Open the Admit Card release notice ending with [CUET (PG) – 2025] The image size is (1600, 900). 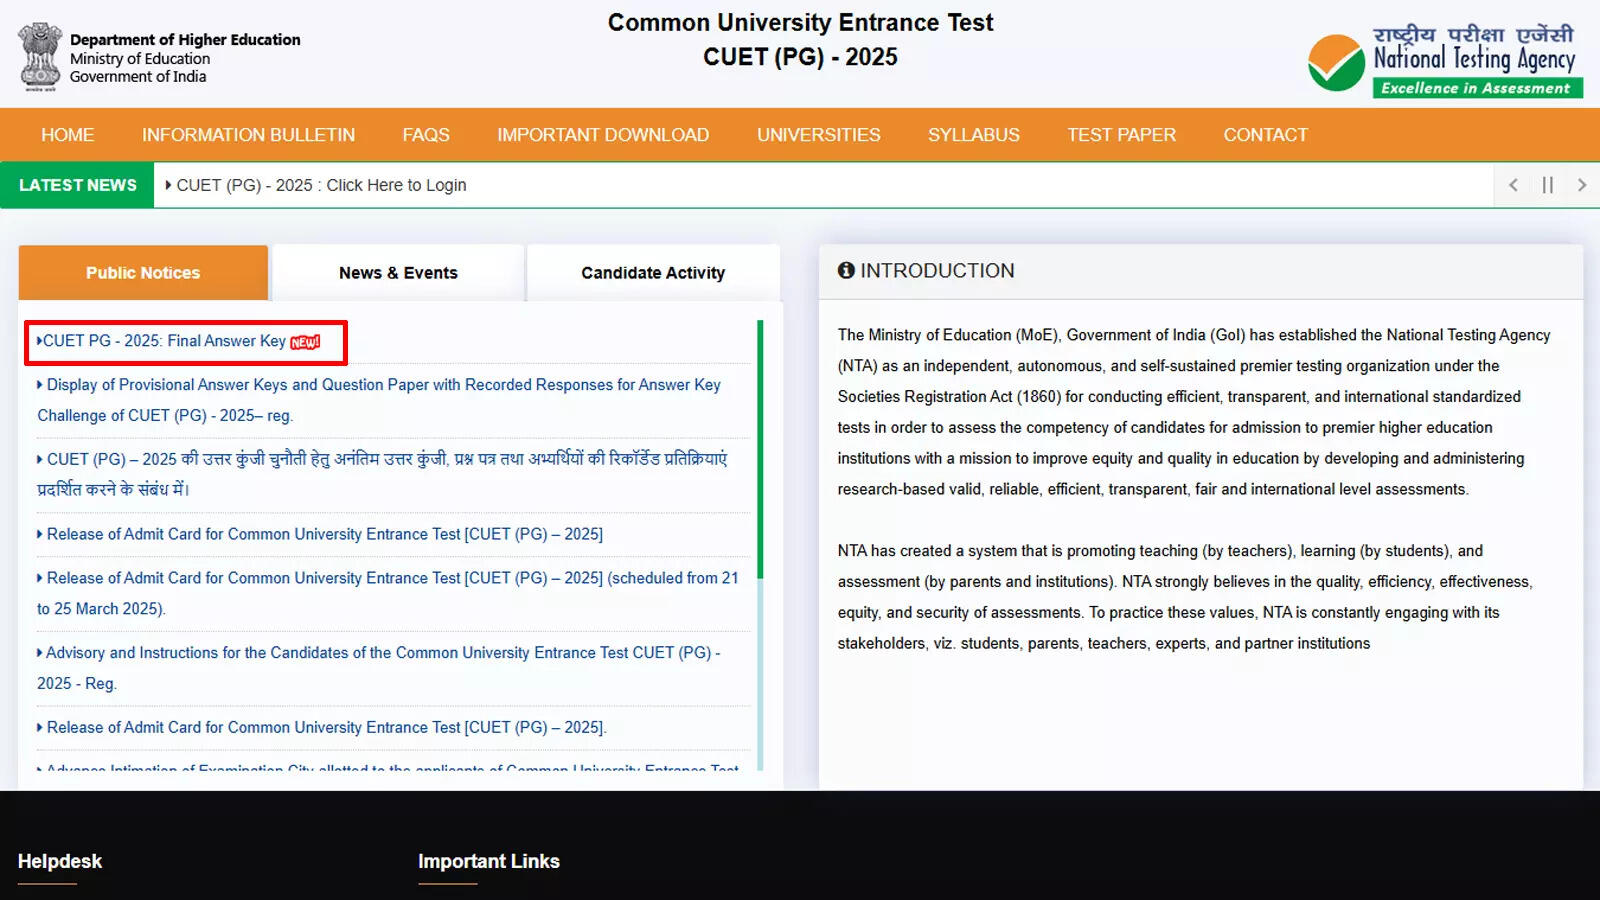point(320,534)
